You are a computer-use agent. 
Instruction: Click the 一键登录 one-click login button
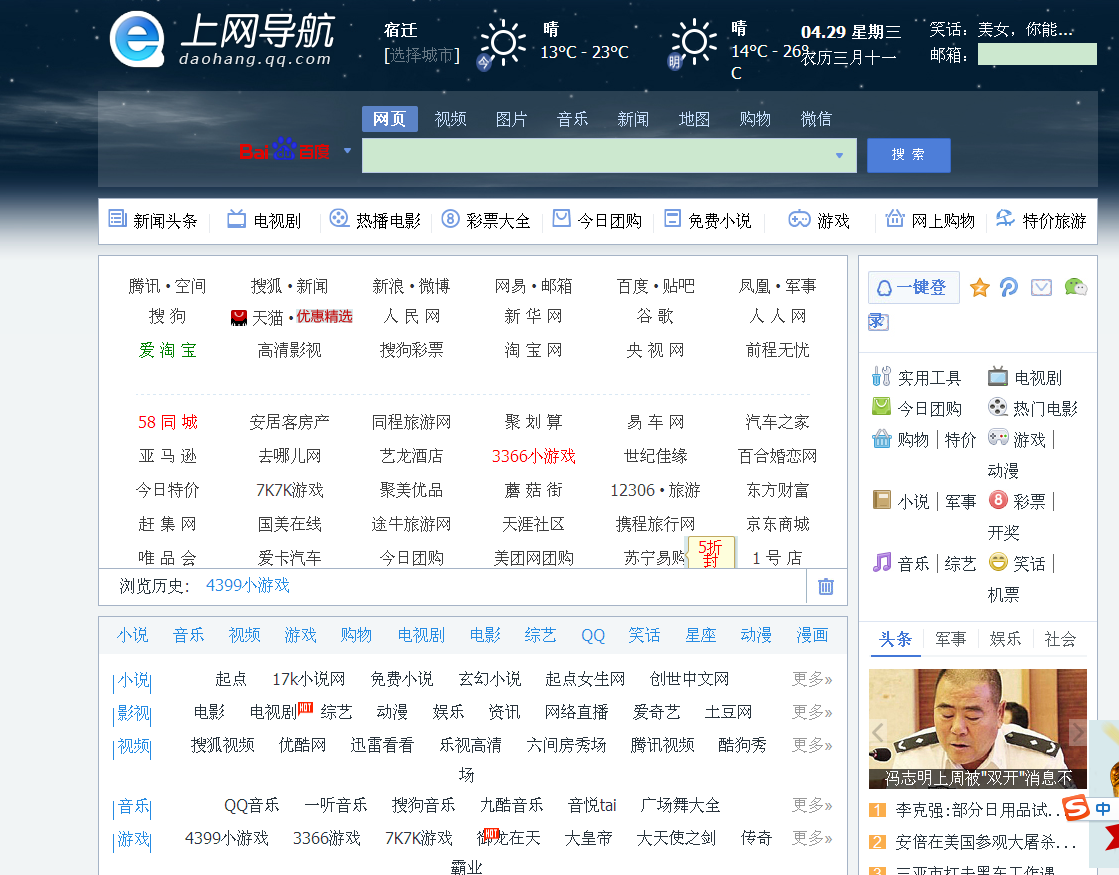(913, 288)
